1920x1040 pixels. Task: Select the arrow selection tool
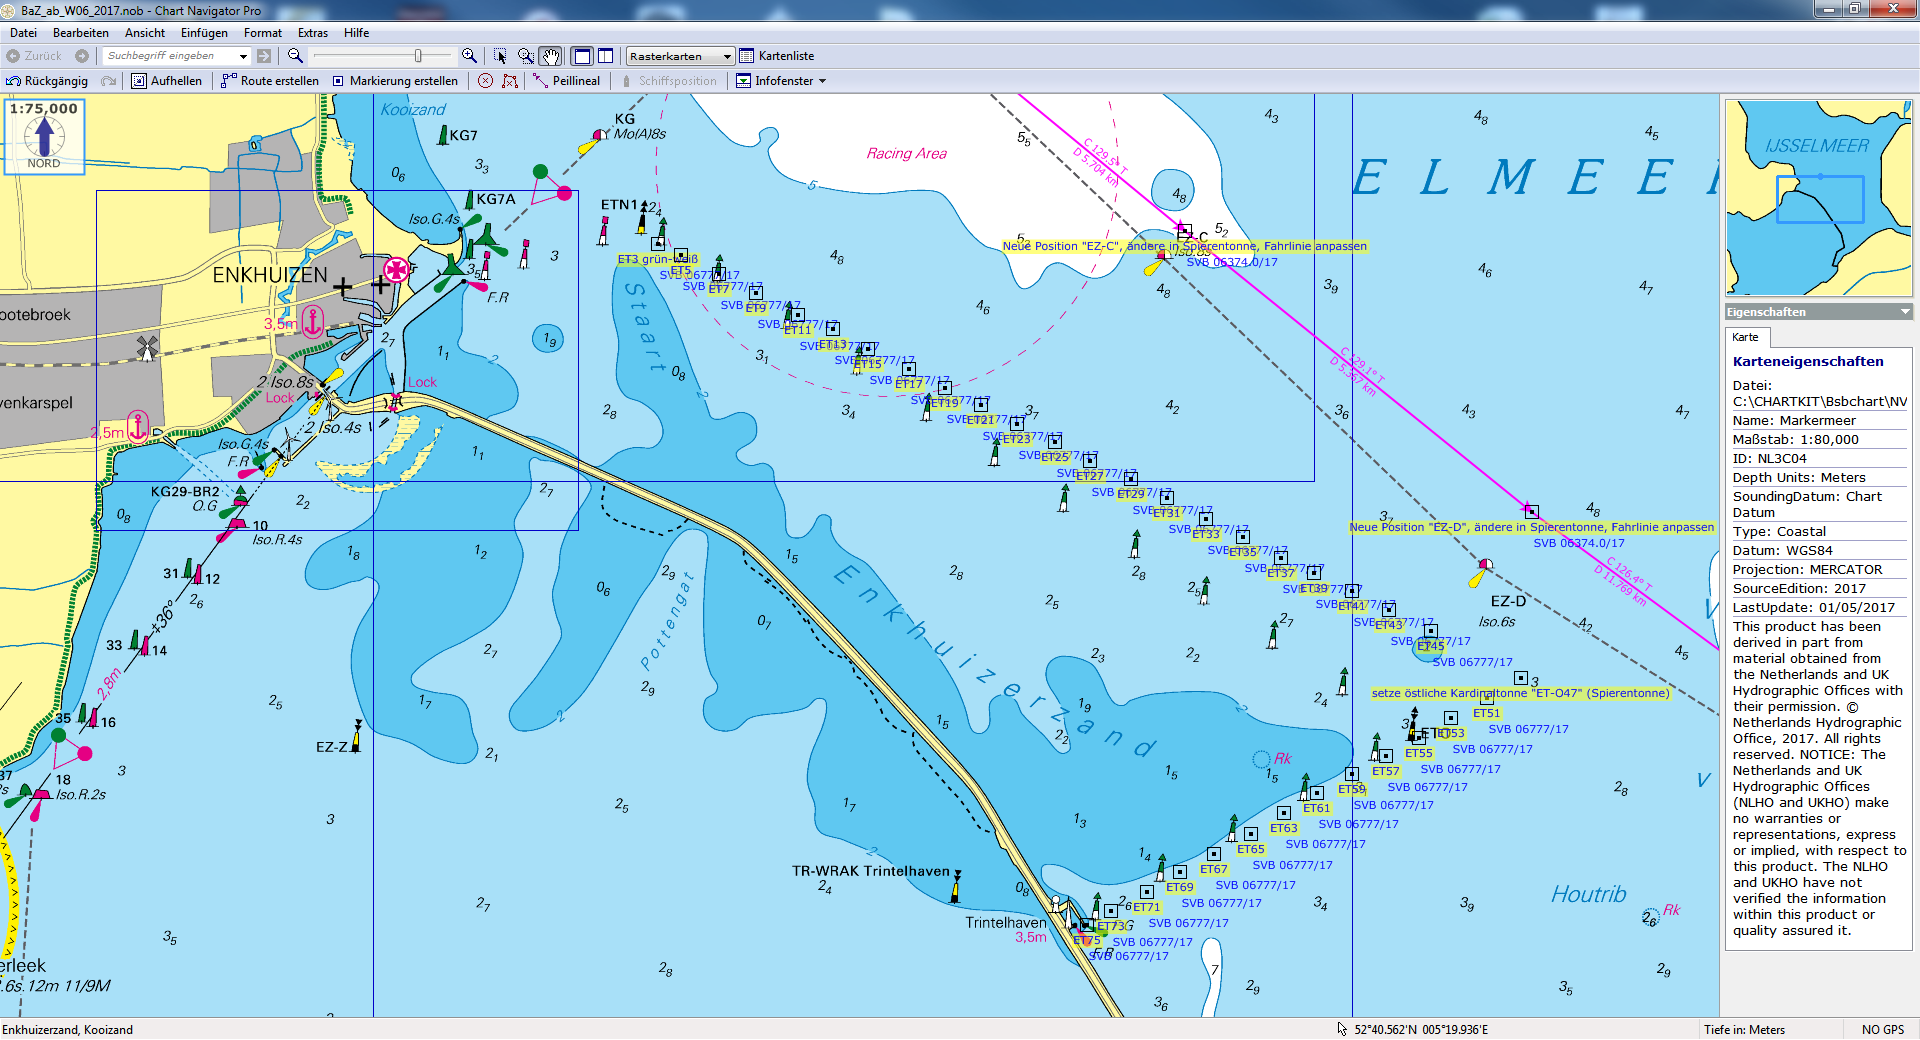pyautogui.click(x=500, y=56)
